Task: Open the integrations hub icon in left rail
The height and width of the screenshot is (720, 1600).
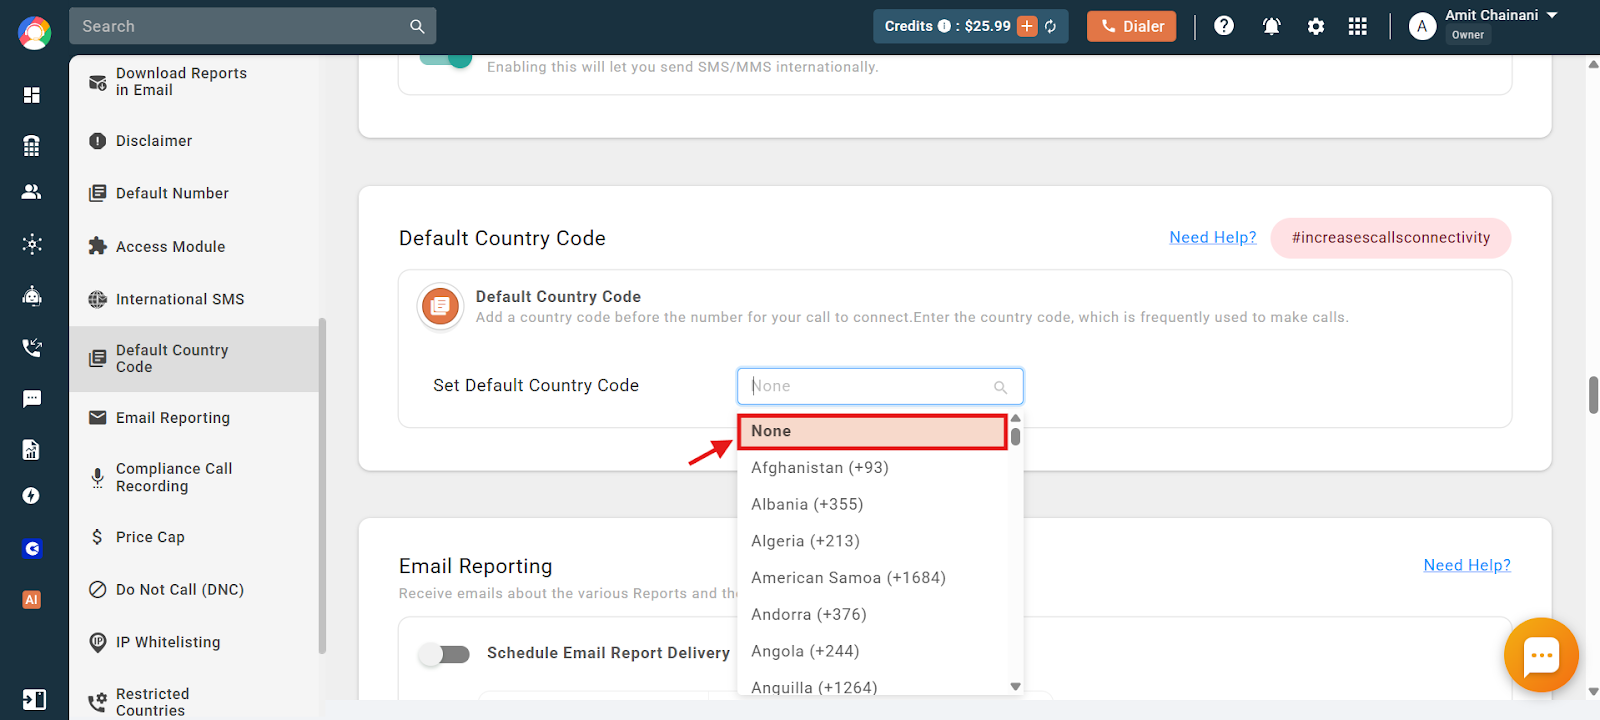Action: pyautogui.click(x=32, y=244)
